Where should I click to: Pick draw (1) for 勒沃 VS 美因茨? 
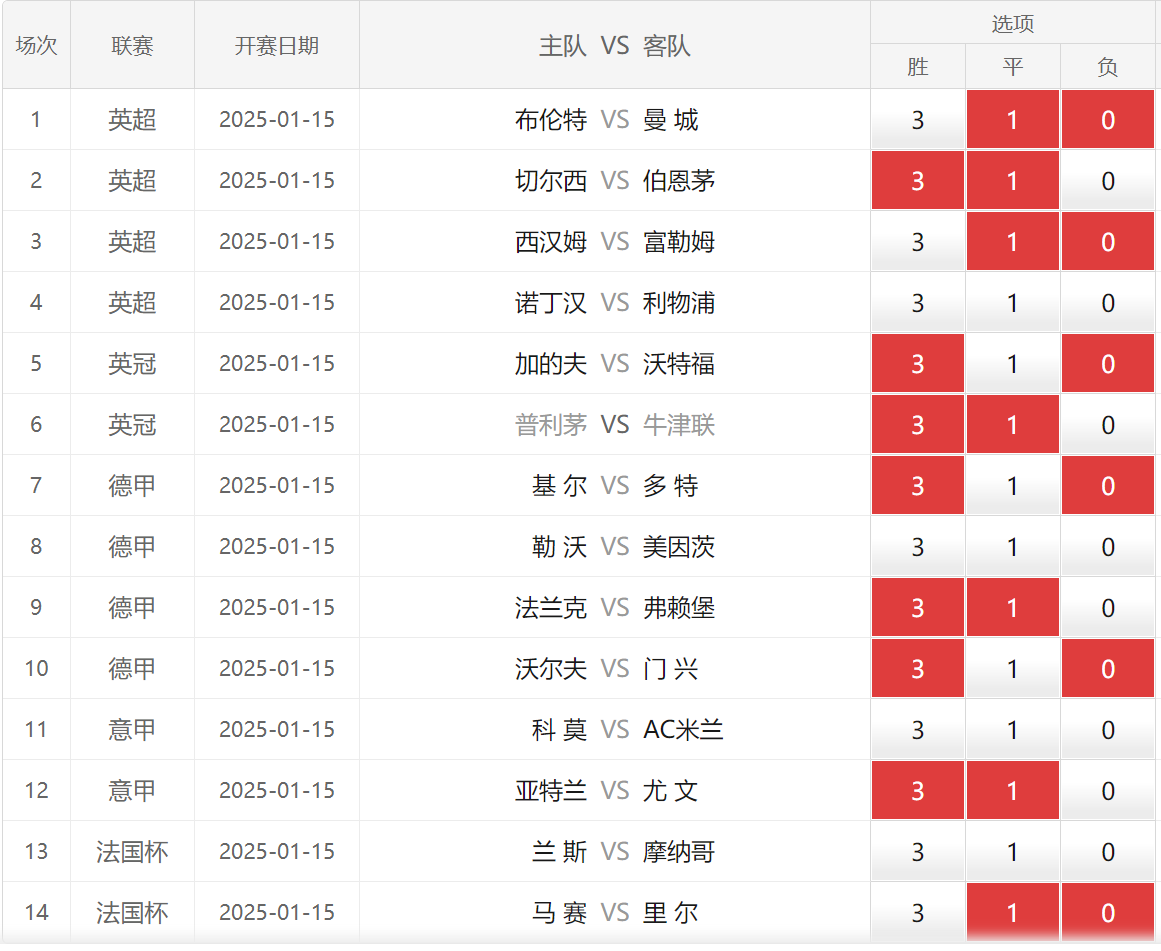point(1012,547)
